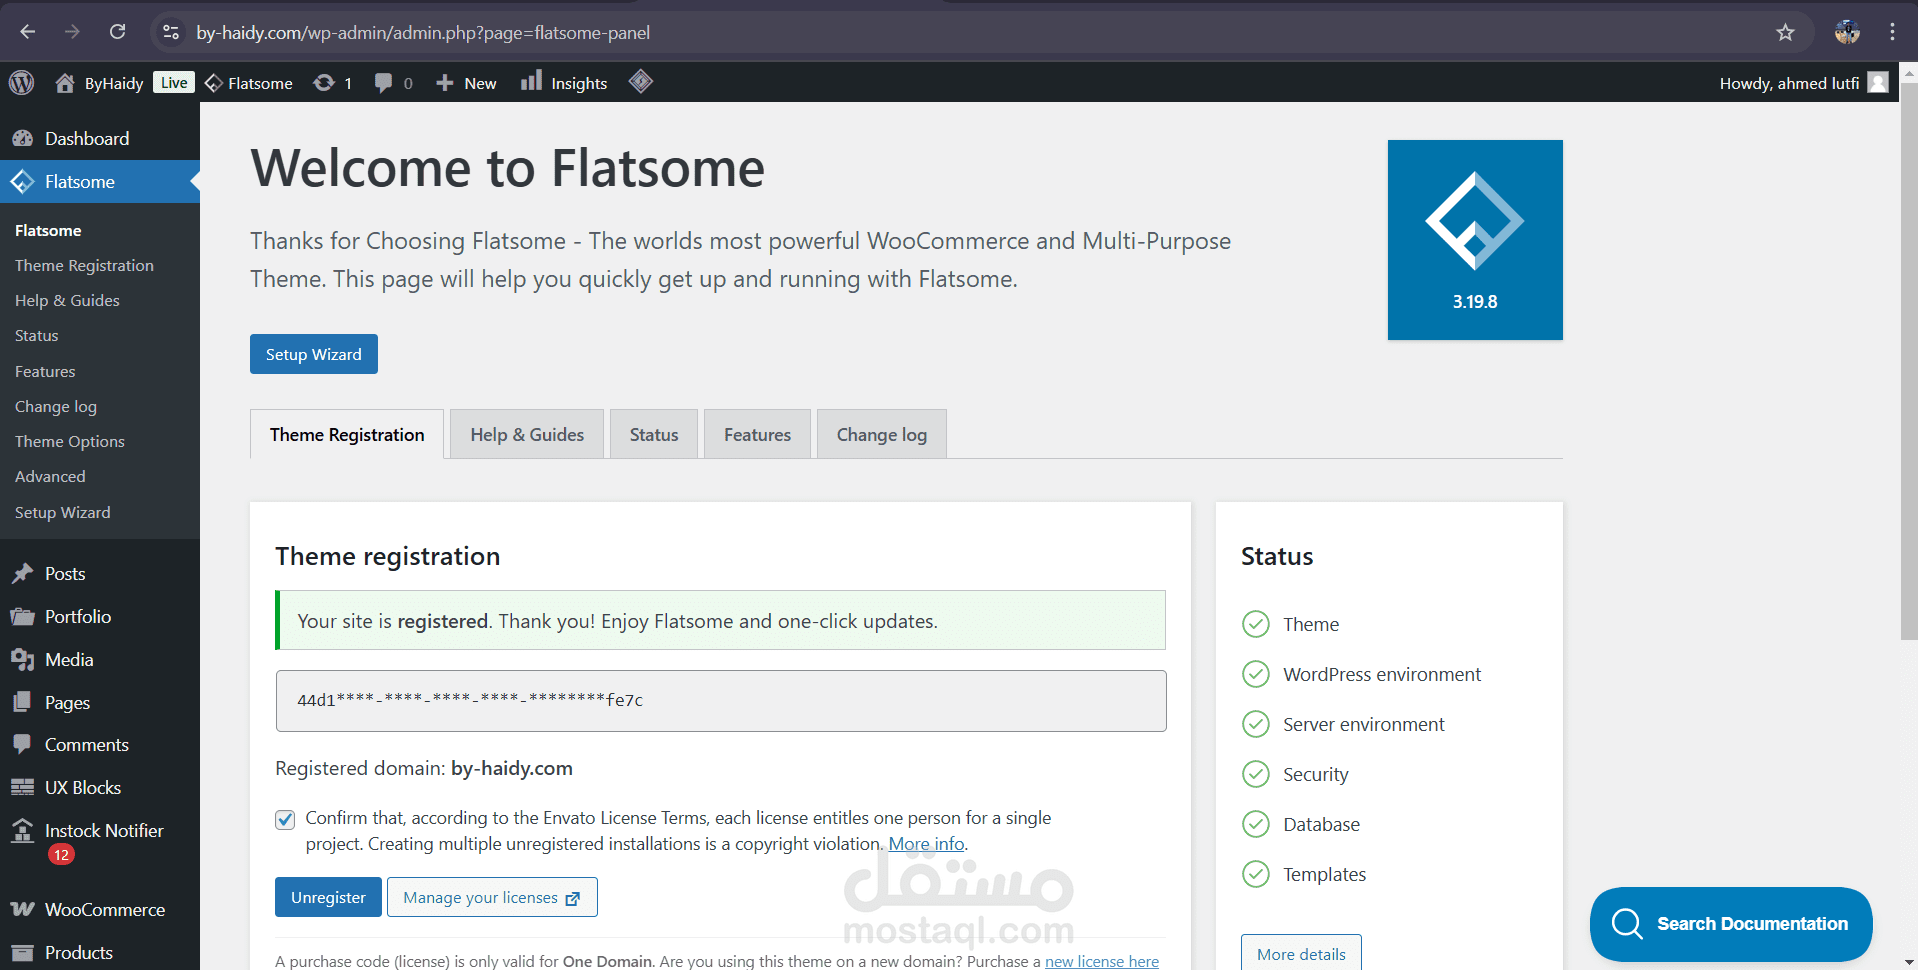The image size is (1918, 970).
Task: Click the browser forward arrow
Action: [x=72, y=32]
